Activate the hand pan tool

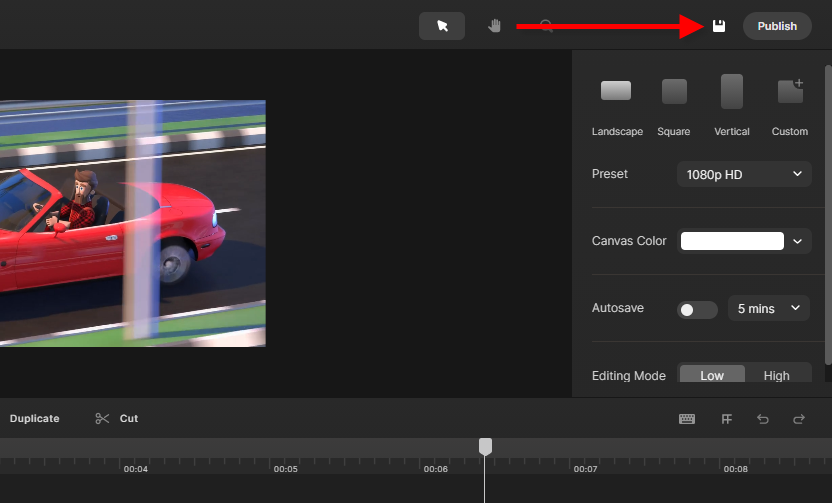[x=494, y=26]
